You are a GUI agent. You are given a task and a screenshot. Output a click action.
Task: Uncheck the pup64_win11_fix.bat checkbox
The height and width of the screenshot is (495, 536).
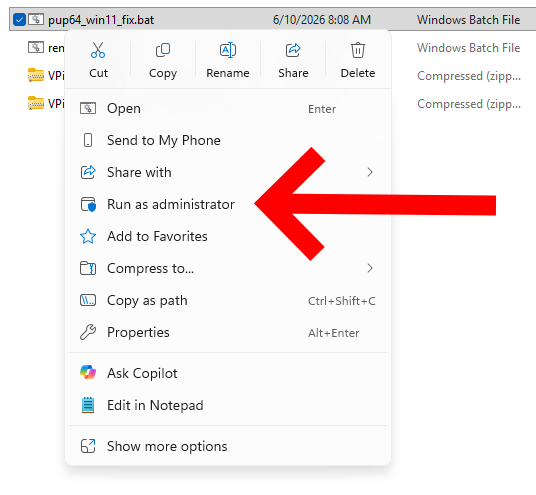[19, 19]
